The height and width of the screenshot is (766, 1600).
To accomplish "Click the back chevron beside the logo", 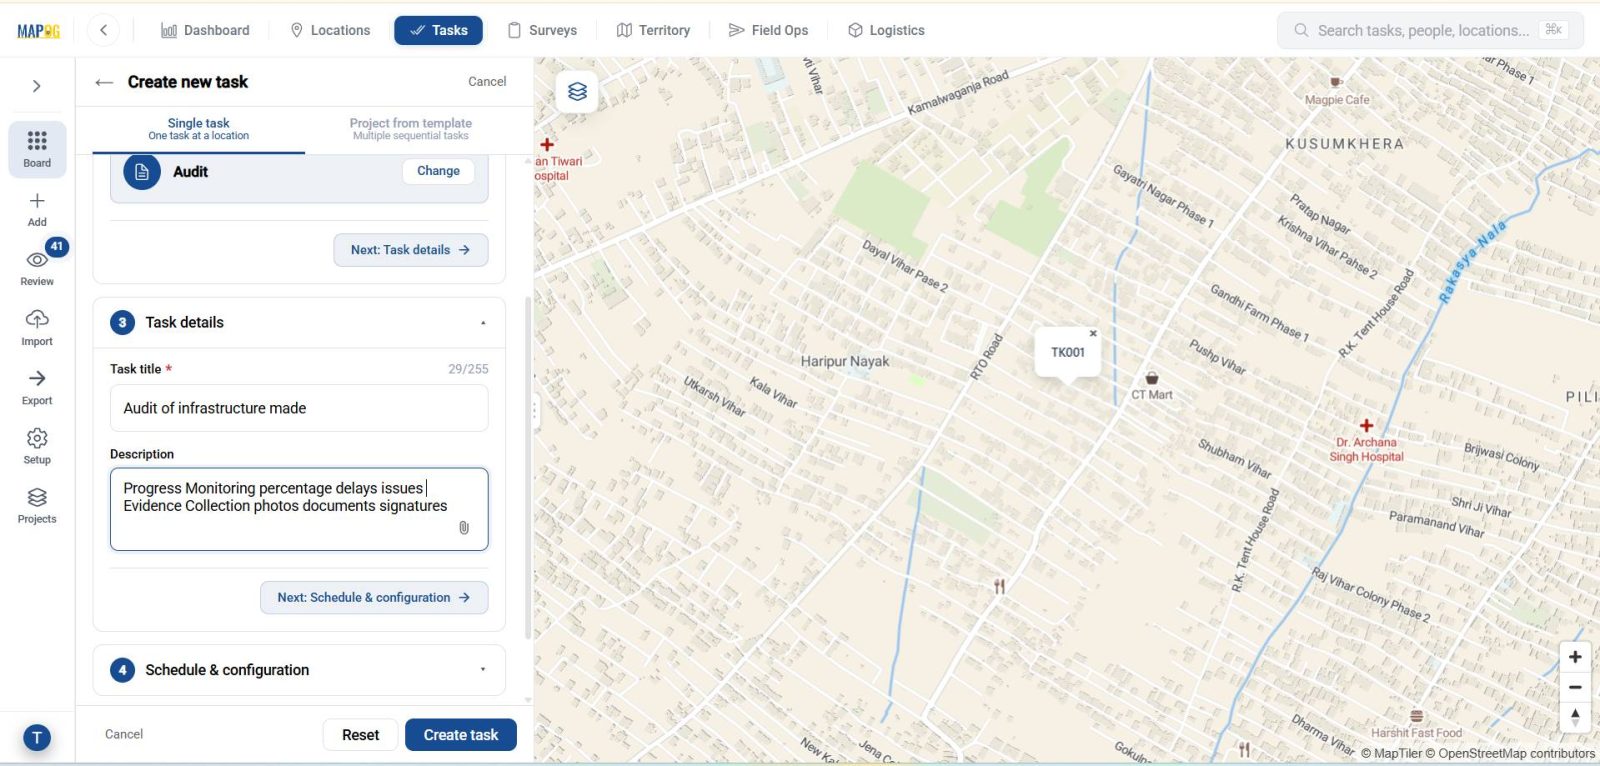I will pos(103,30).
